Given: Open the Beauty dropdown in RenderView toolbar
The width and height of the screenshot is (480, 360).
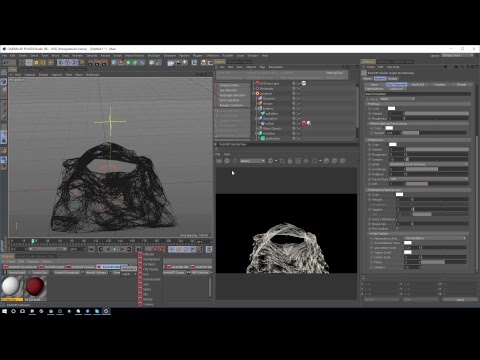Looking at the screenshot, I should (252, 161).
